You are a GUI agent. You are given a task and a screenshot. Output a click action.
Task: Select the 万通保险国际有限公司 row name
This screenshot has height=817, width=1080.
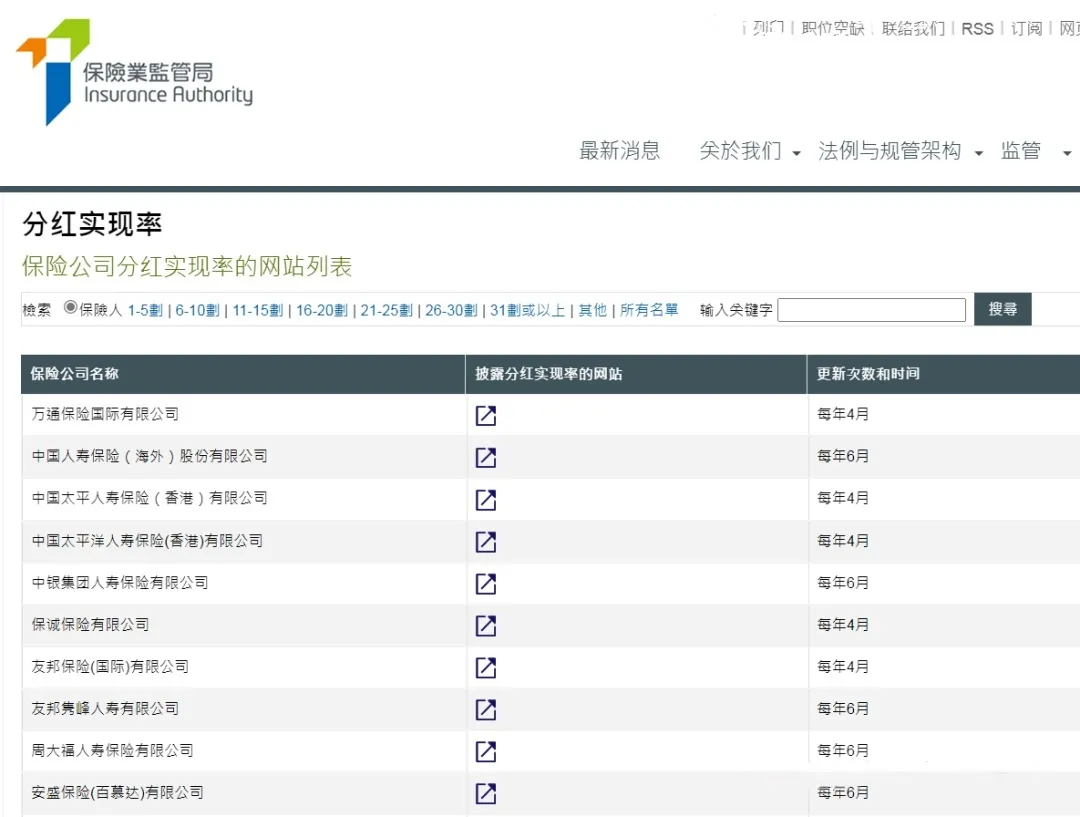[x=105, y=414]
